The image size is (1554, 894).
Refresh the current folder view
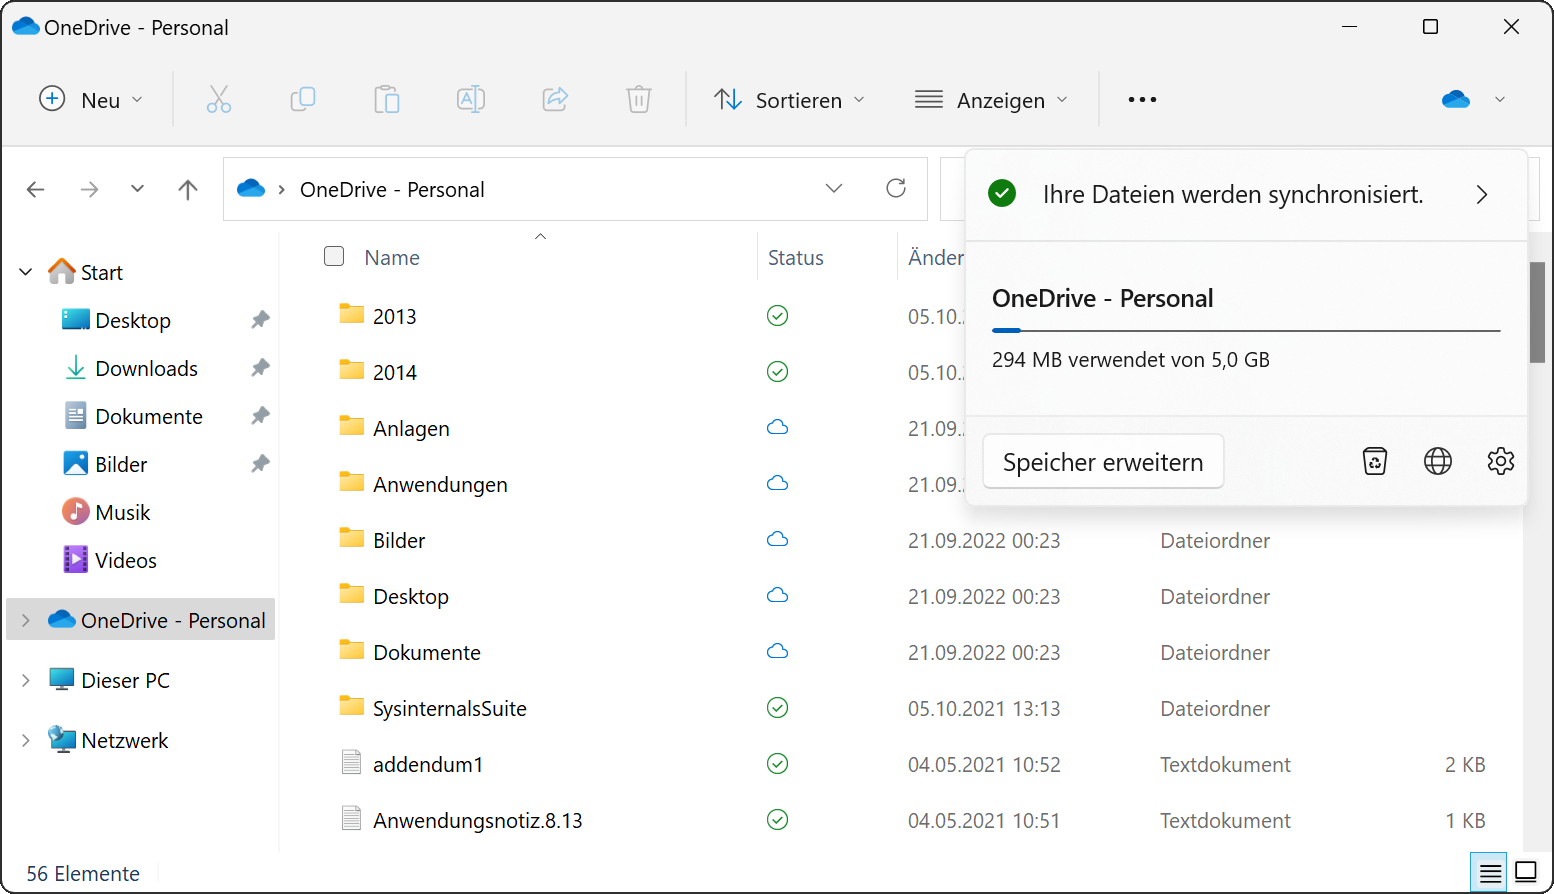[x=896, y=189]
